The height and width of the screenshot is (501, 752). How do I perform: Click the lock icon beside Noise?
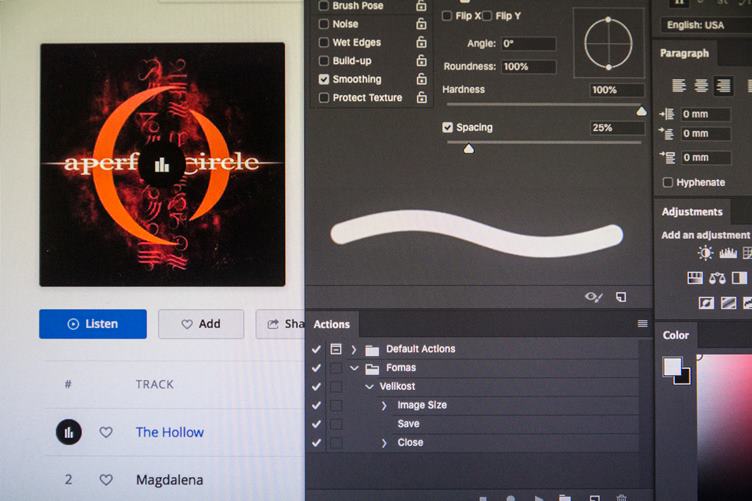click(421, 23)
